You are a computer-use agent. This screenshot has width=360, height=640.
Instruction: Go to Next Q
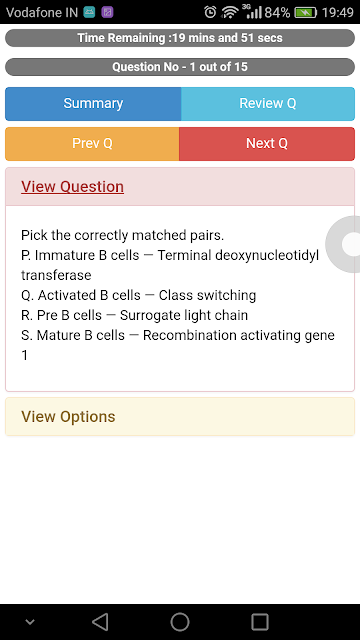267,144
